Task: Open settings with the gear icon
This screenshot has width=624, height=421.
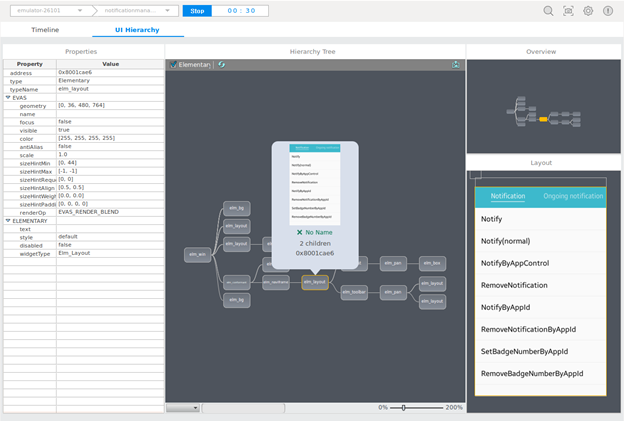Action: tap(588, 11)
